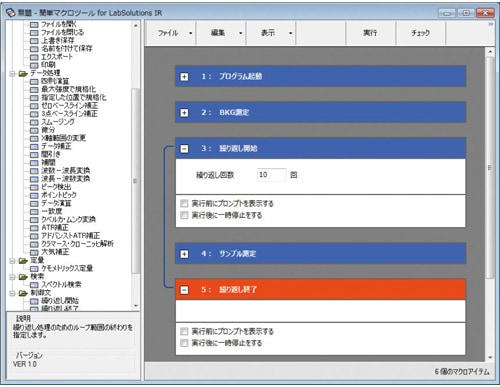The width and height of the screenshot is (500, 387).
Task: Click the チェック toolbar button
Action: 420,33
